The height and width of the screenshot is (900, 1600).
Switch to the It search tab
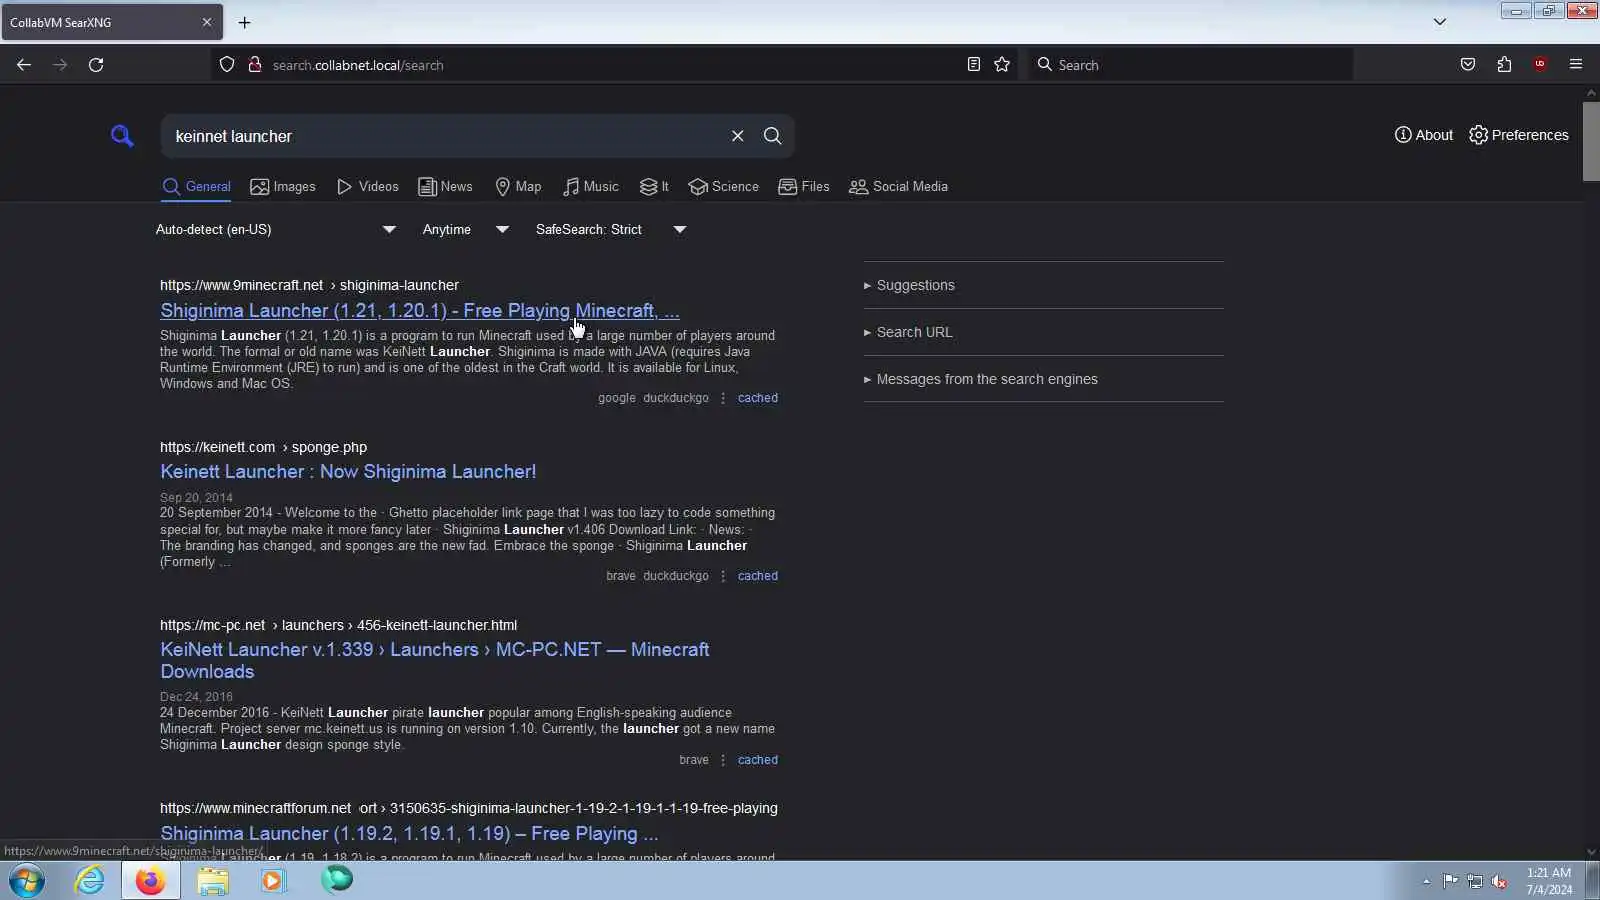click(654, 187)
